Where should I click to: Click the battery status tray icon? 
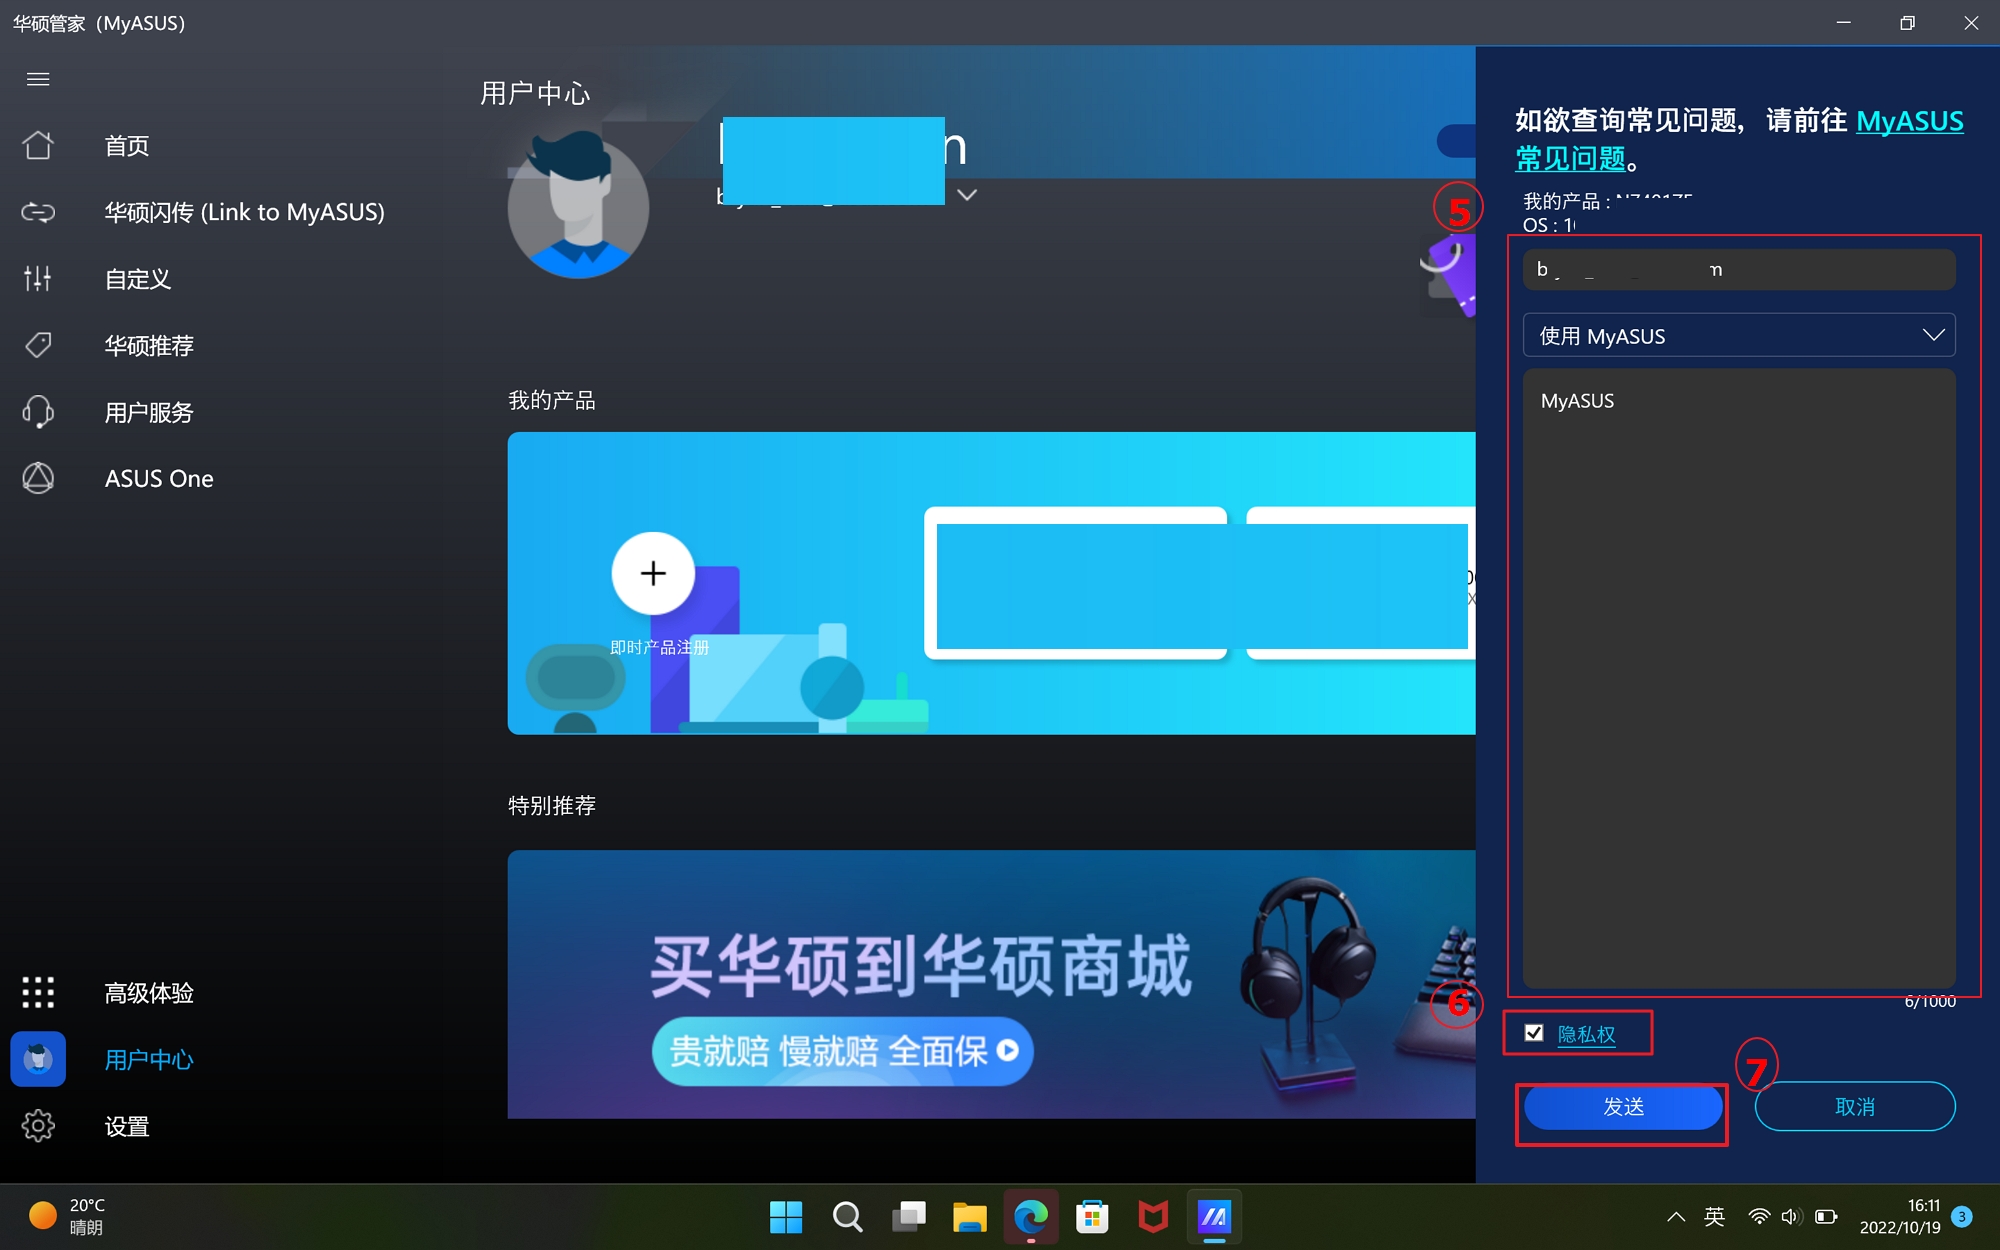pos(1826,1217)
